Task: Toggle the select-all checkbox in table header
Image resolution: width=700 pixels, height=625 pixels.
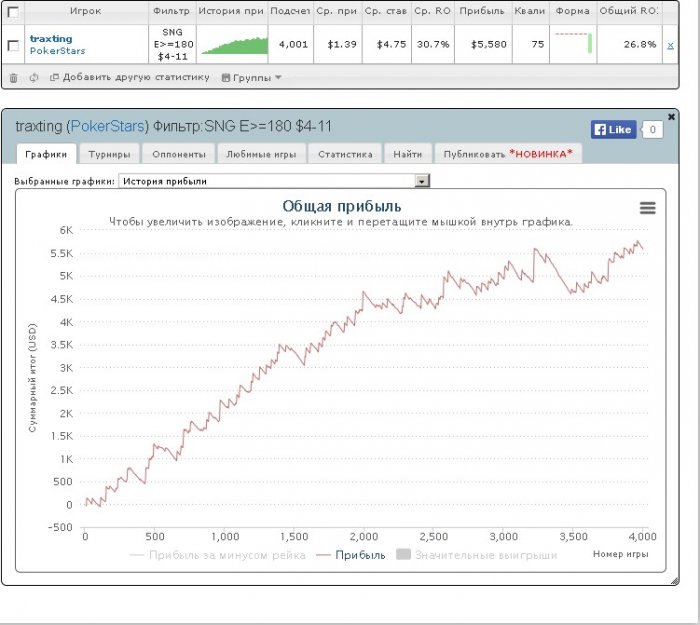Action: tap(13, 12)
